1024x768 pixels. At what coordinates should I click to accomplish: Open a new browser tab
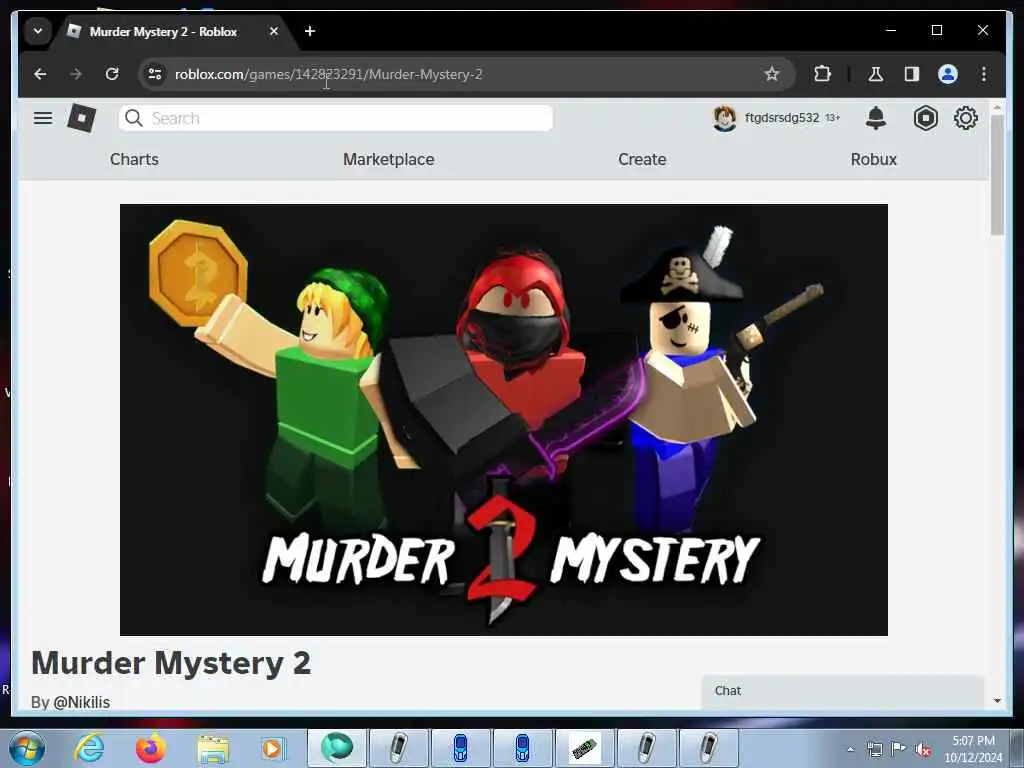(x=310, y=31)
